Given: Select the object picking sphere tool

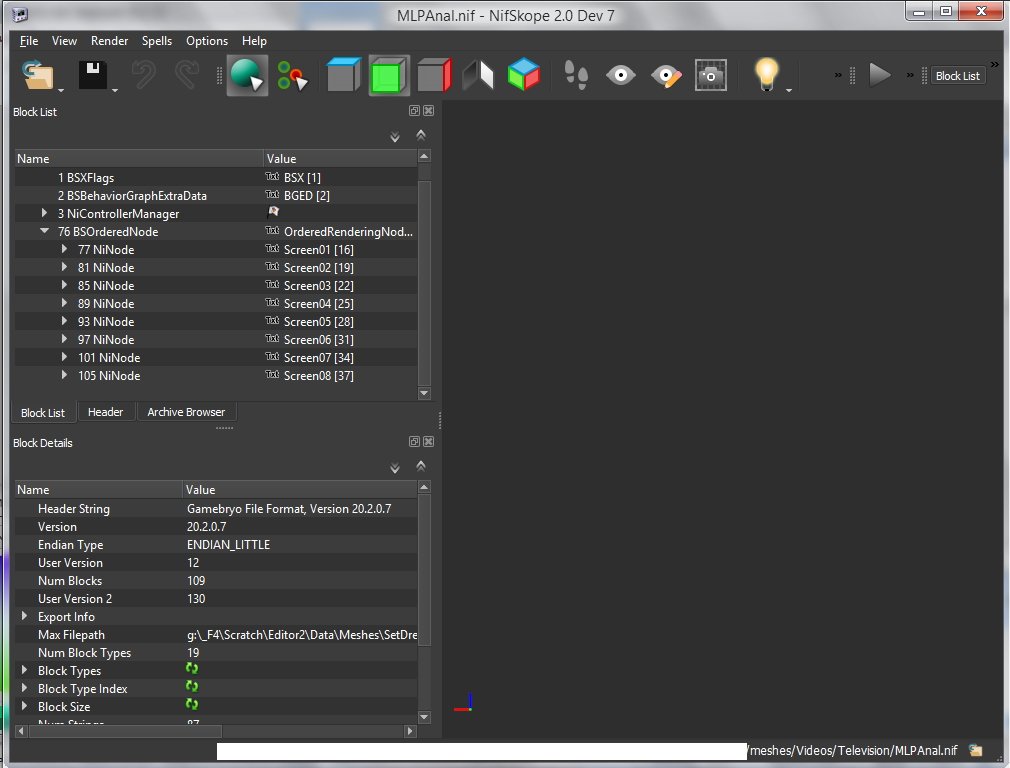Looking at the screenshot, I should (x=246, y=76).
